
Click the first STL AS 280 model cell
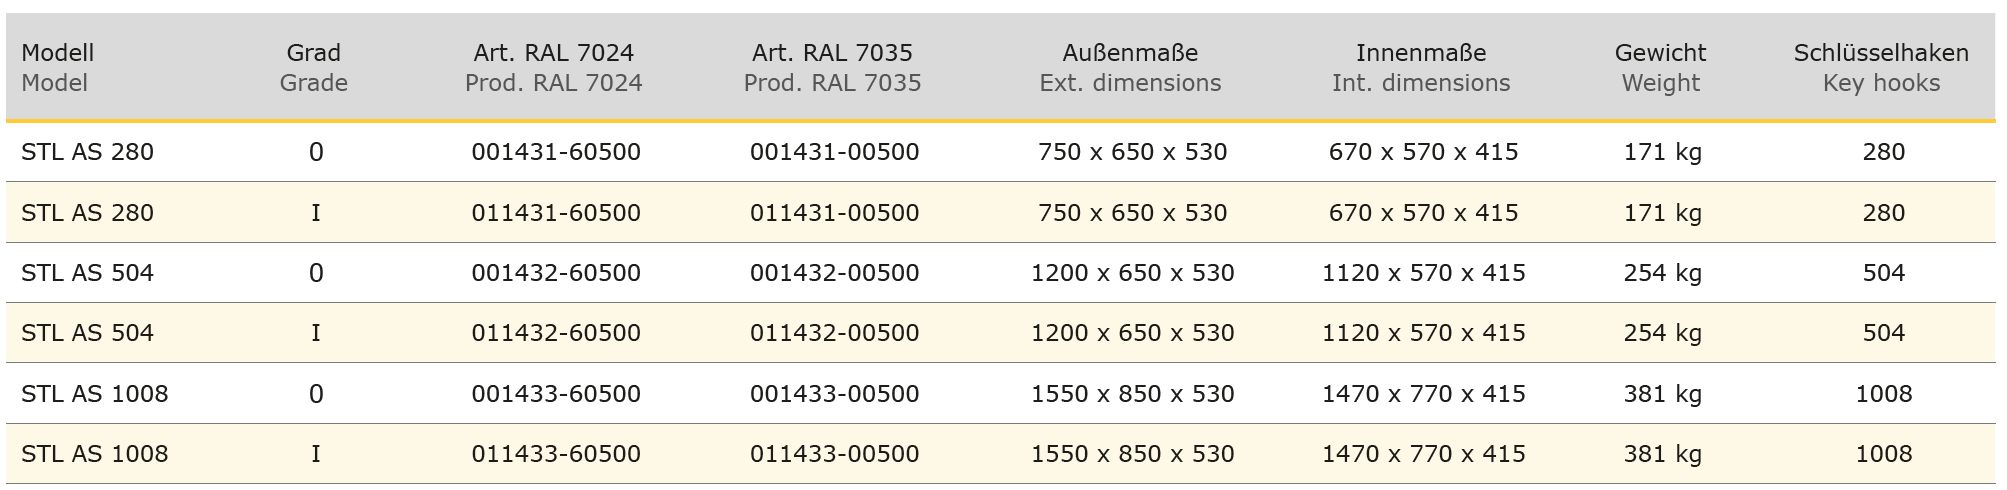88,152
